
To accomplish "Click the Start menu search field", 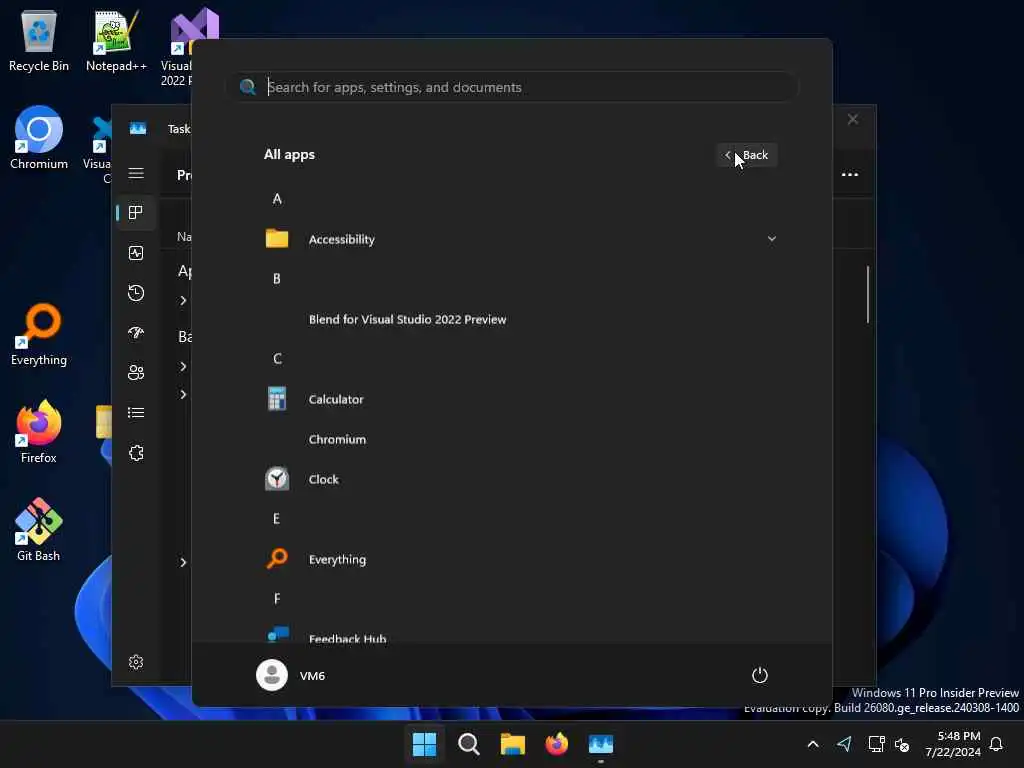I will [512, 87].
